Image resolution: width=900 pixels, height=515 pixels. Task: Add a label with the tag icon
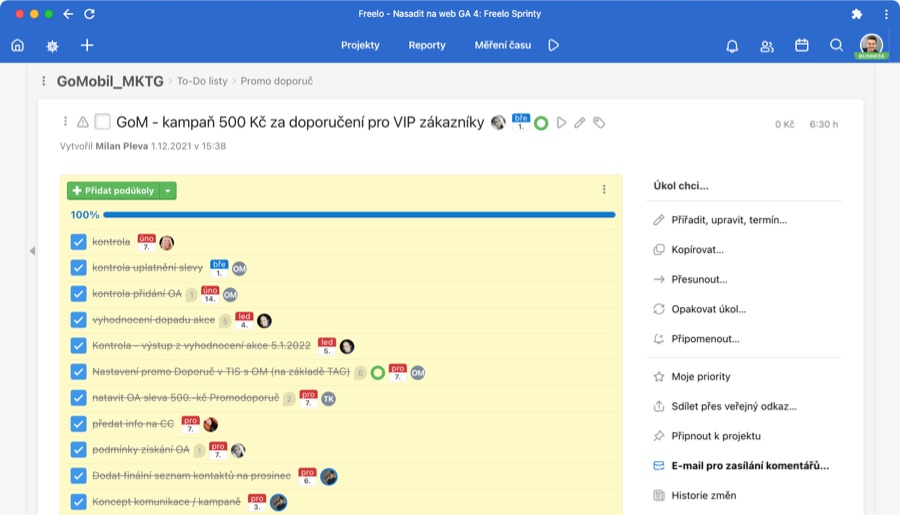pos(599,122)
